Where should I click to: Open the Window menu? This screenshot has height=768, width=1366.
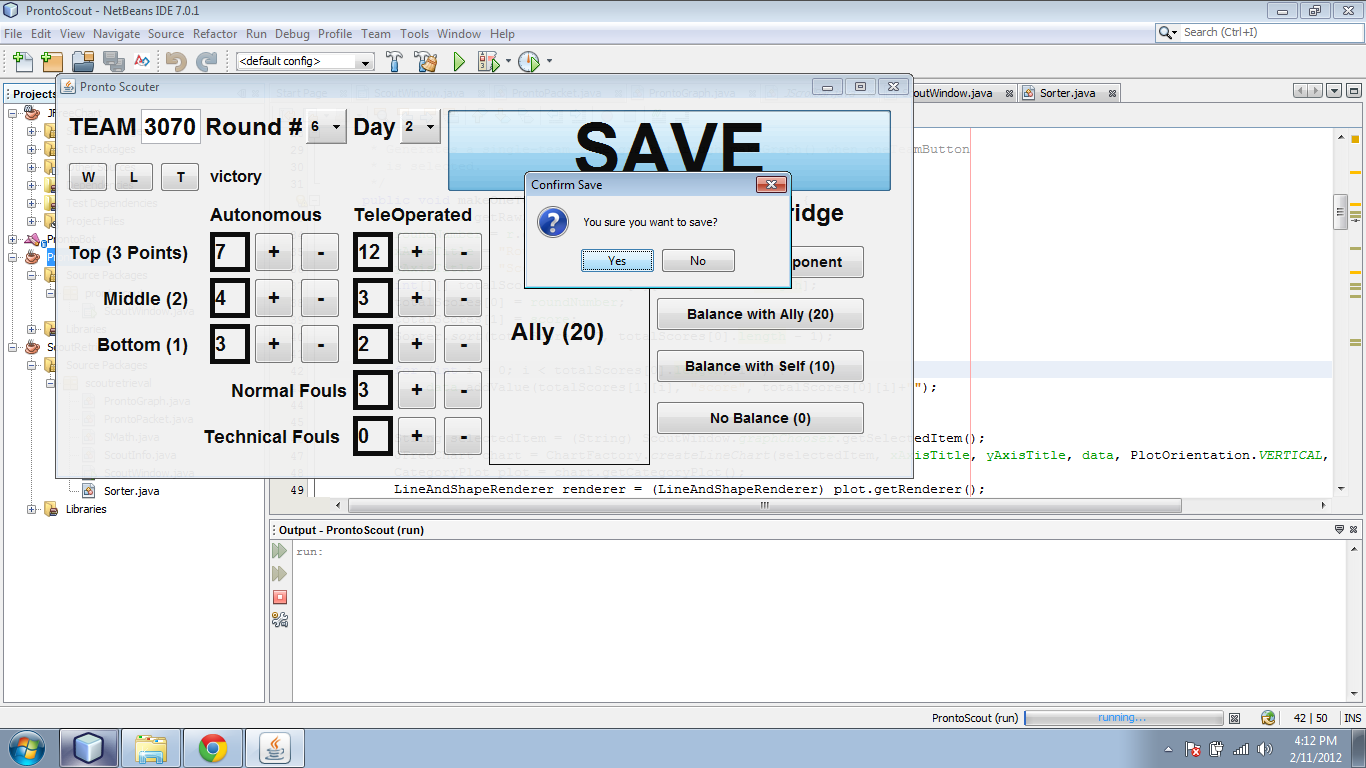pos(459,33)
